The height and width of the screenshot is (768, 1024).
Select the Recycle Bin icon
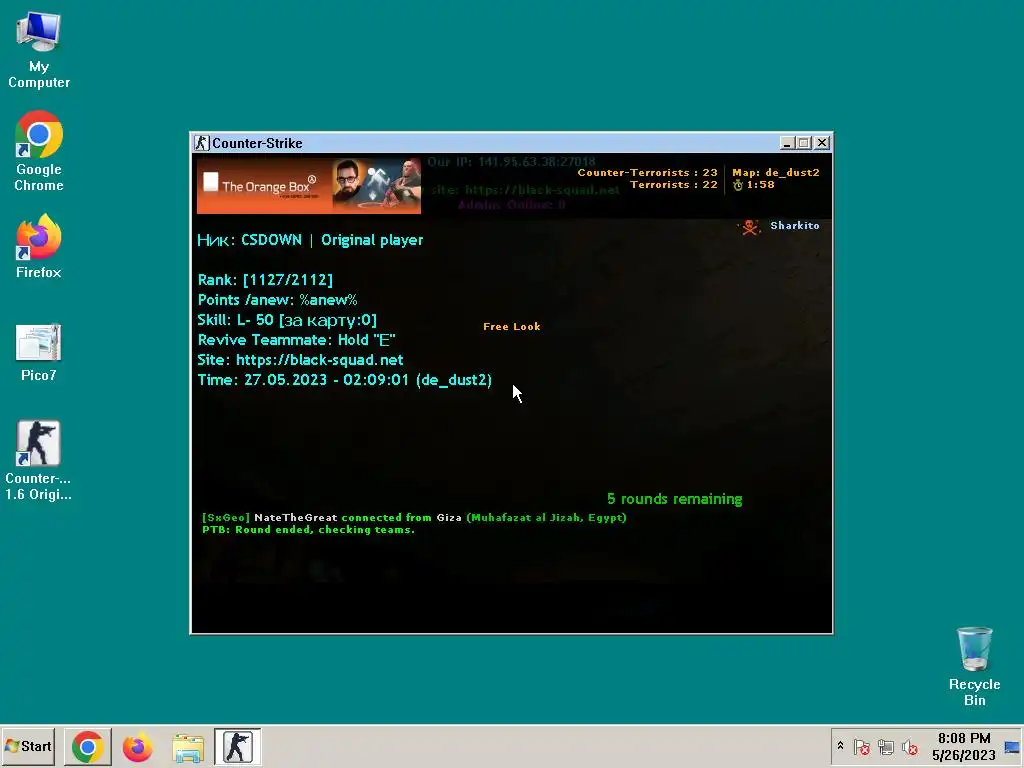974,666
